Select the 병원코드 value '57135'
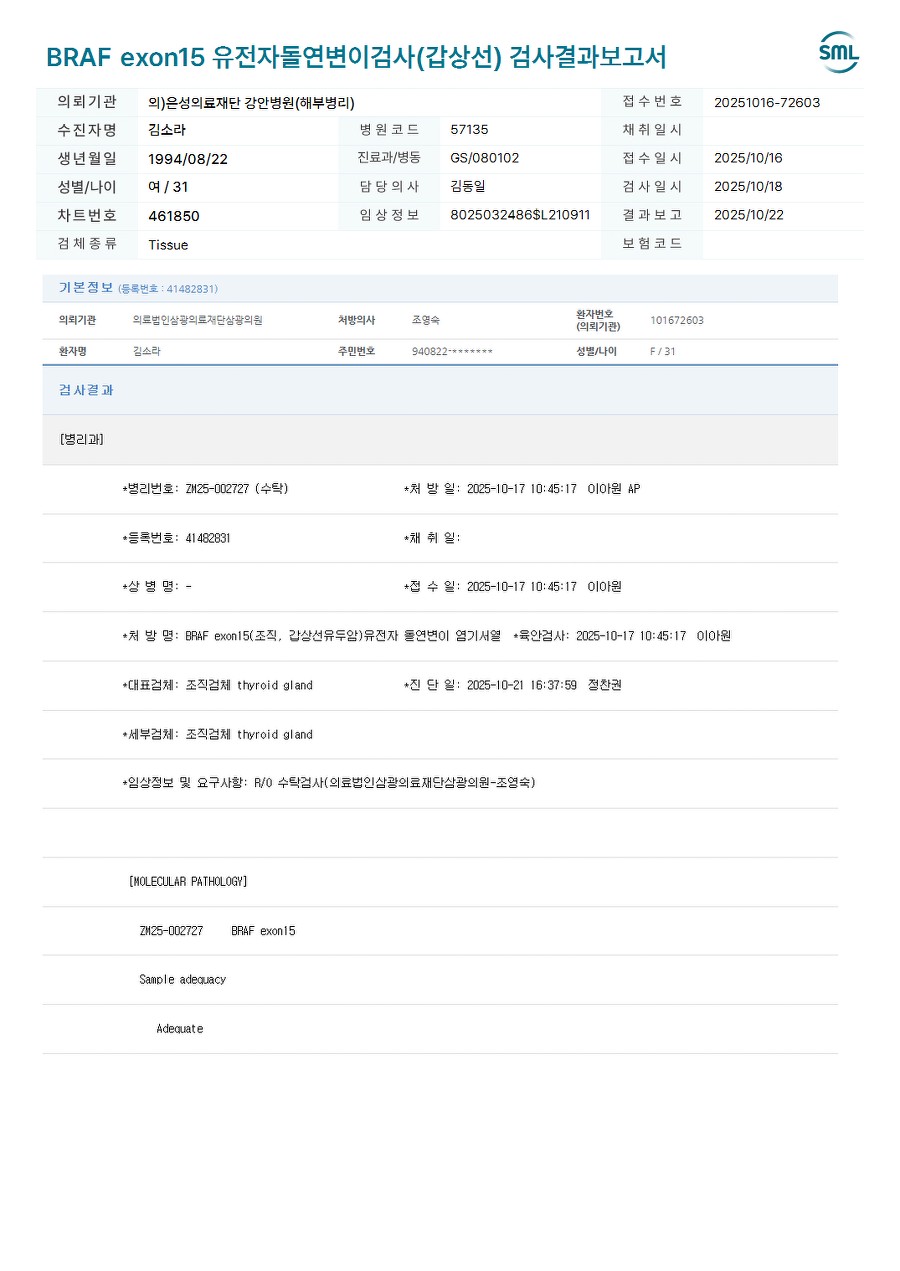The image size is (900, 1271). coord(469,130)
